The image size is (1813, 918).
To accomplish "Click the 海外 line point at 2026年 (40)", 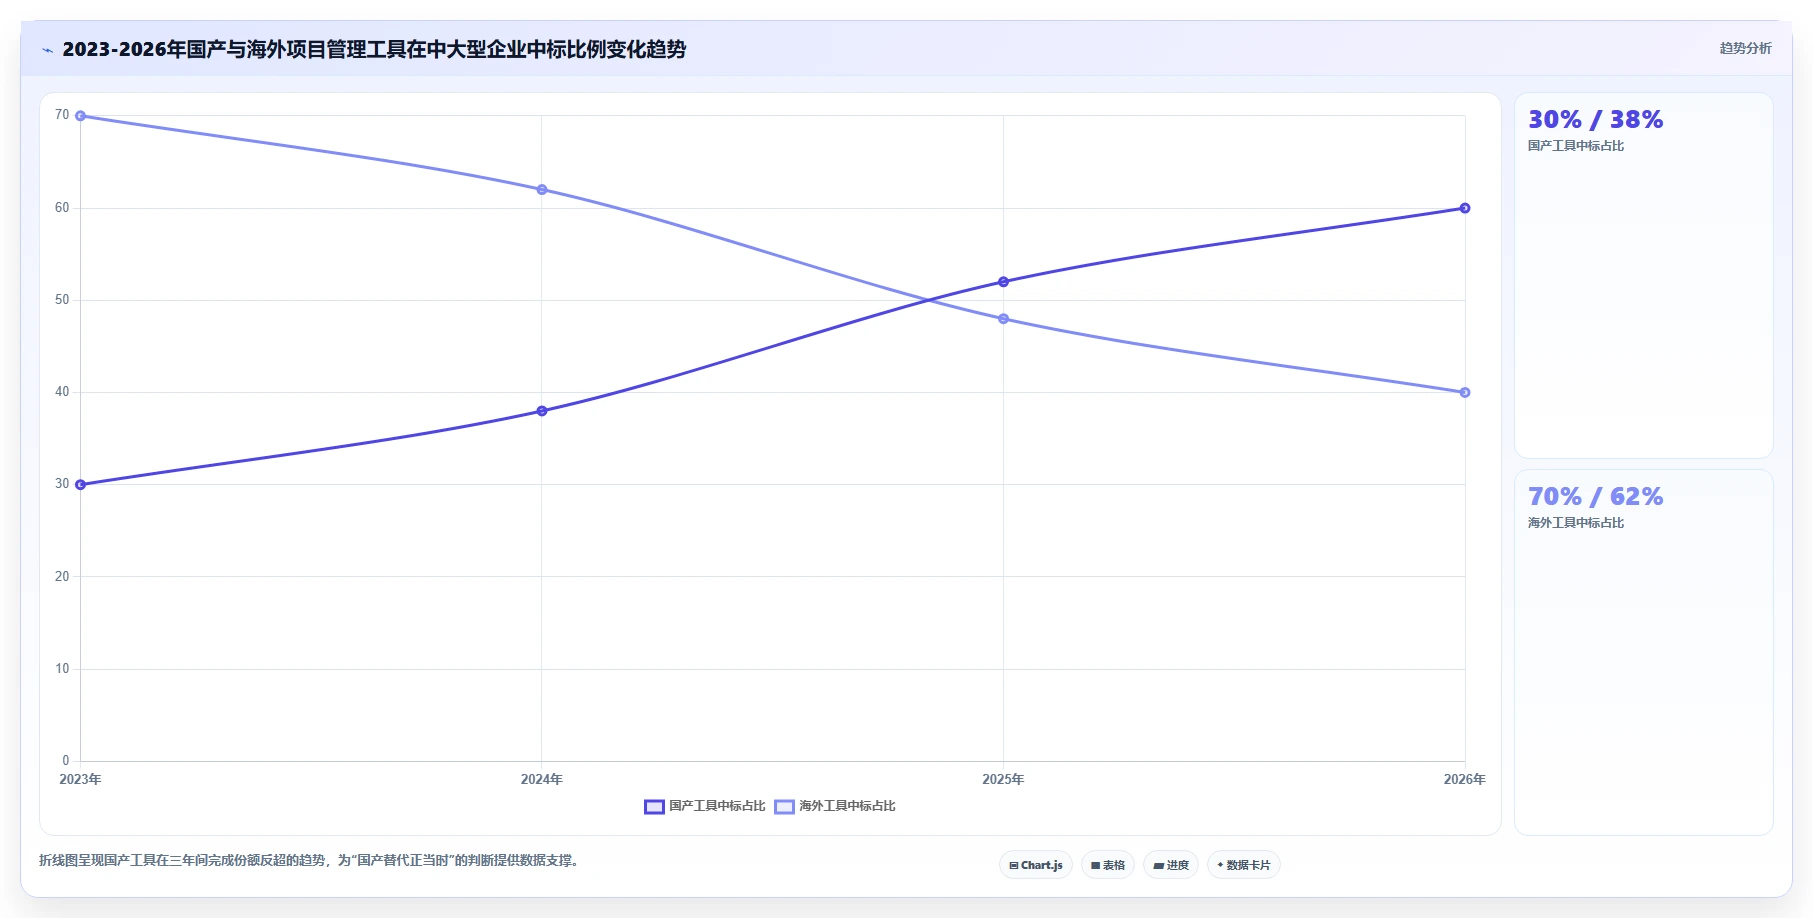I will coord(1465,392).
